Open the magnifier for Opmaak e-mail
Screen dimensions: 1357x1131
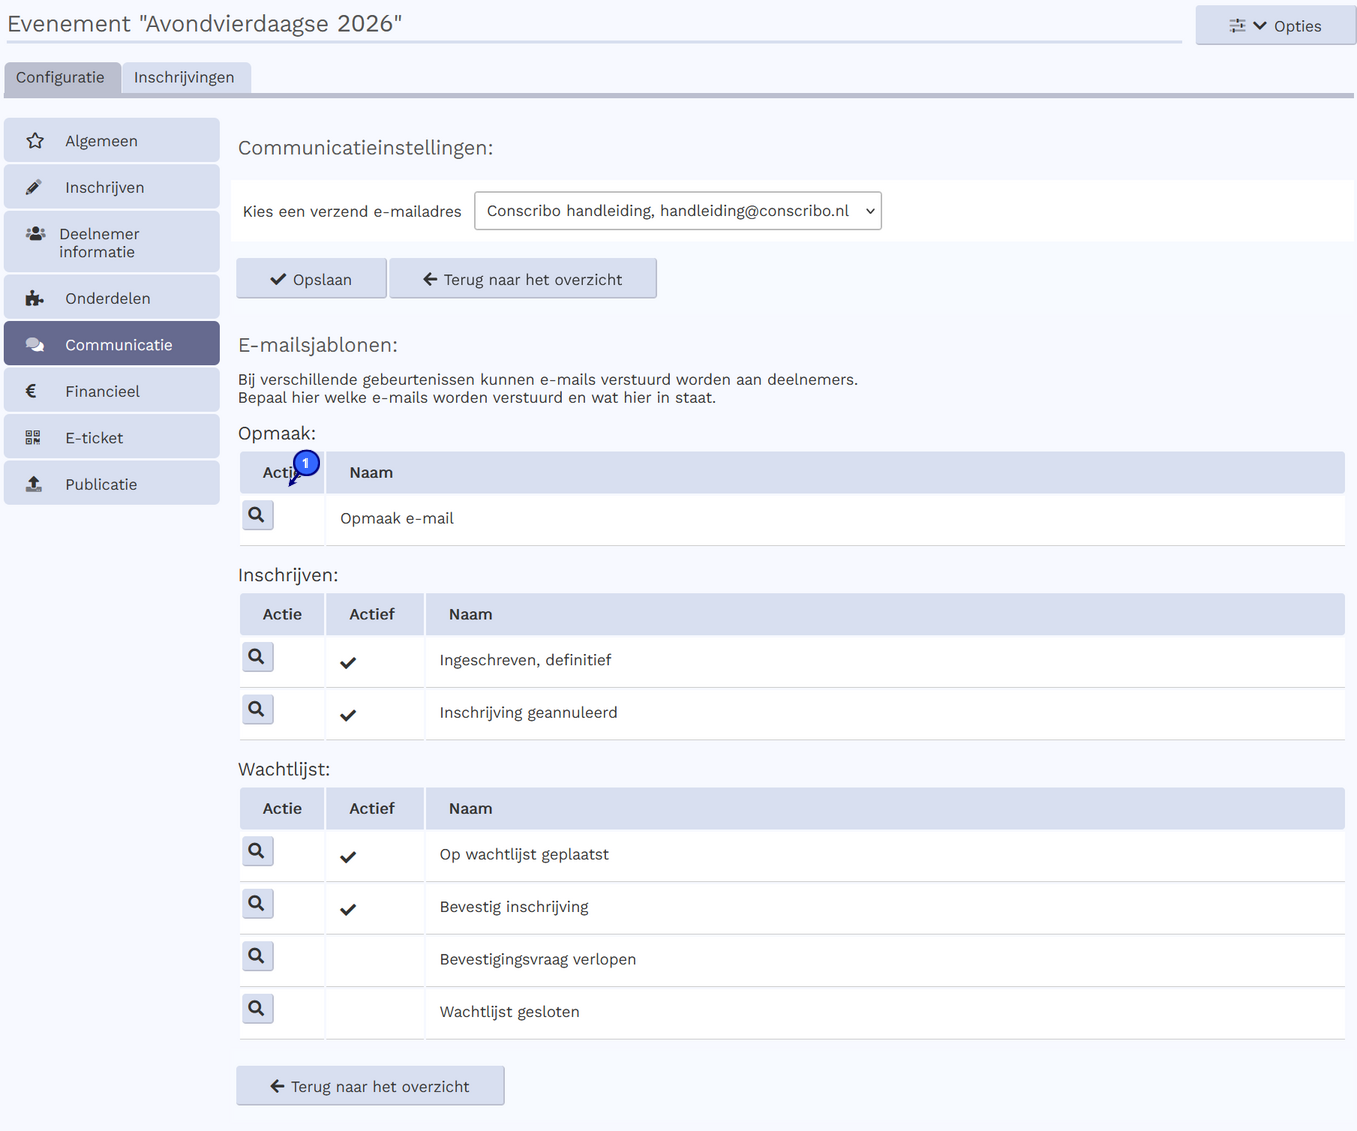point(257,514)
